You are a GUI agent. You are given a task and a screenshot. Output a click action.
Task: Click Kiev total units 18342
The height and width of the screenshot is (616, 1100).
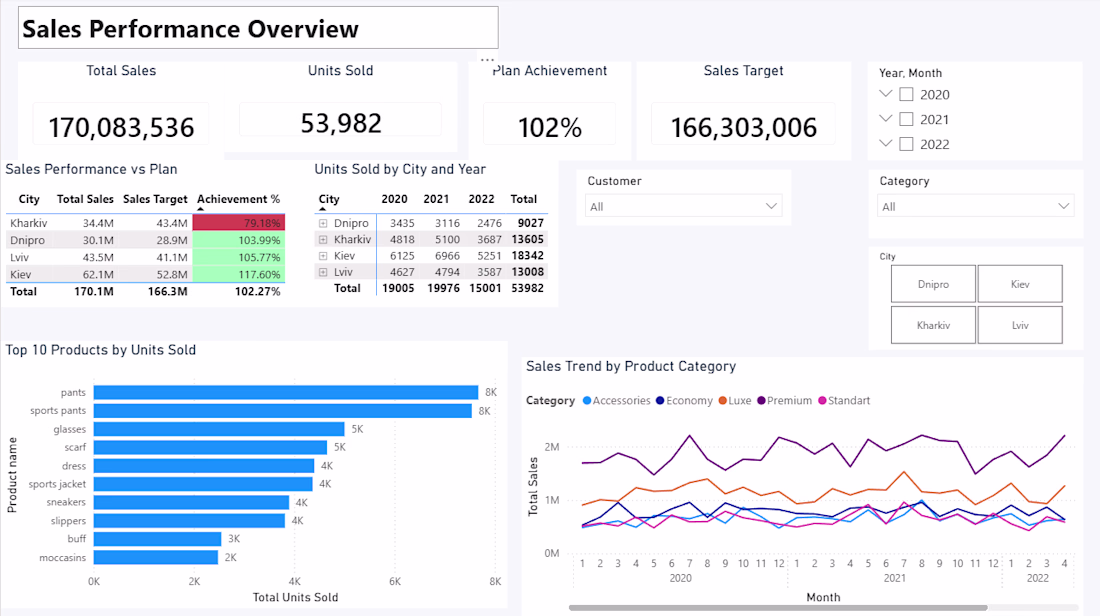point(528,256)
